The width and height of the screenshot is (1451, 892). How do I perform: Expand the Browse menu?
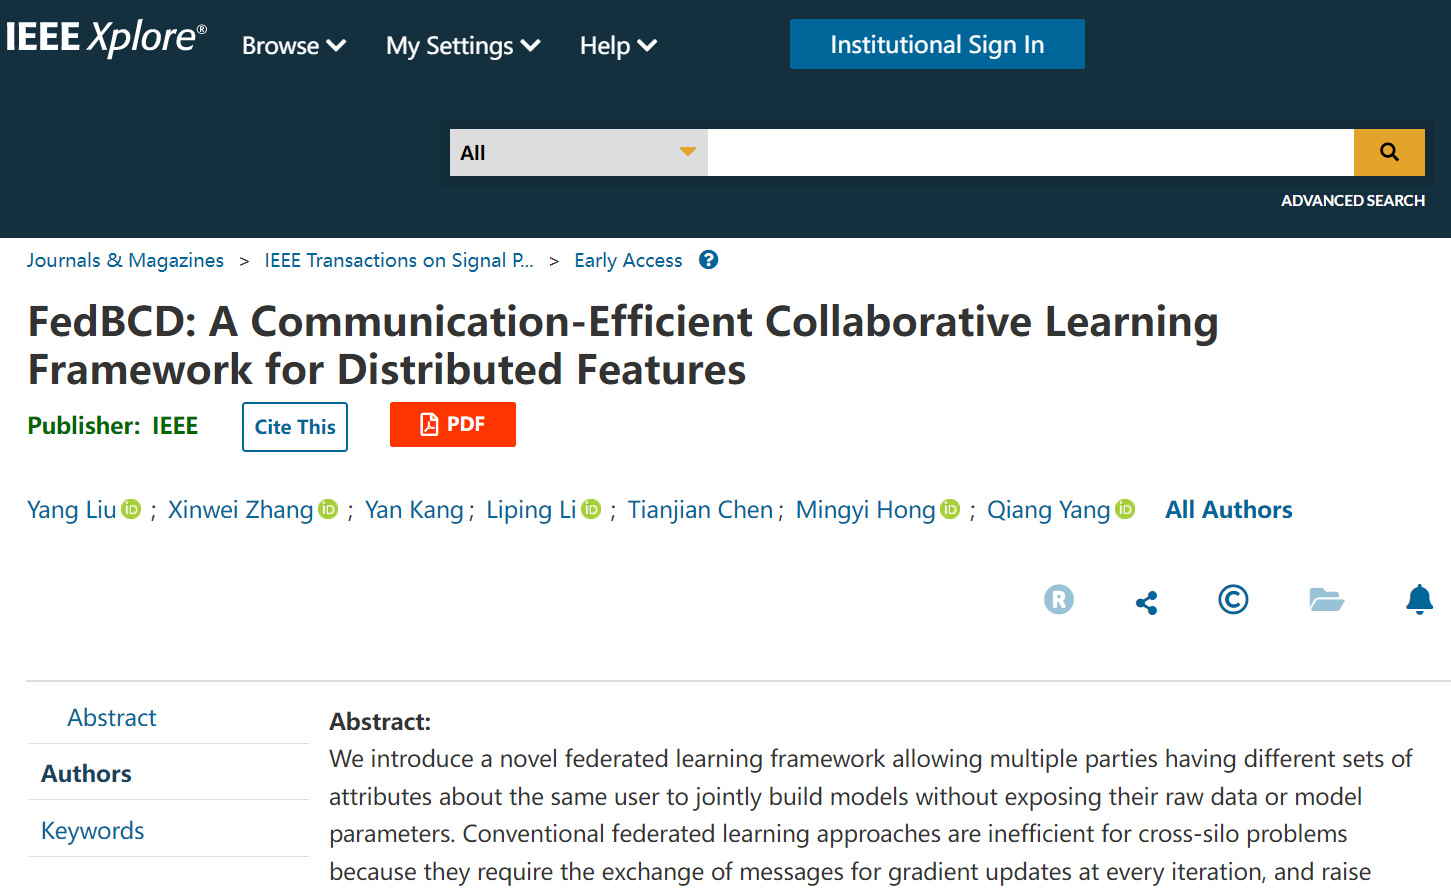click(293, 46)
